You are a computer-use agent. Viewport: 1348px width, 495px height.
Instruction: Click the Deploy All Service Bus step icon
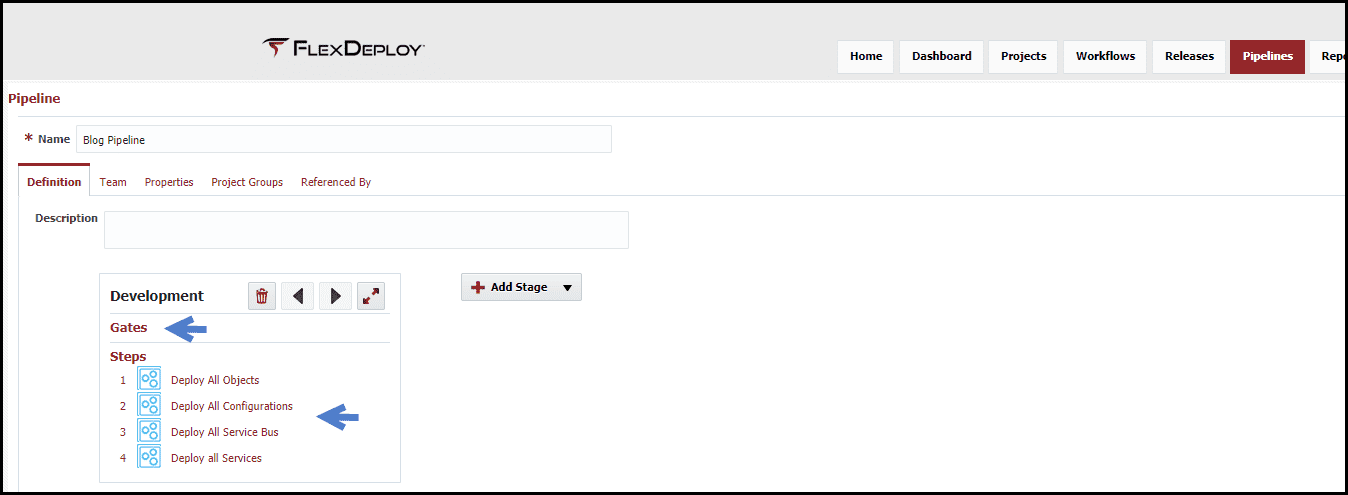pos(149,431)
